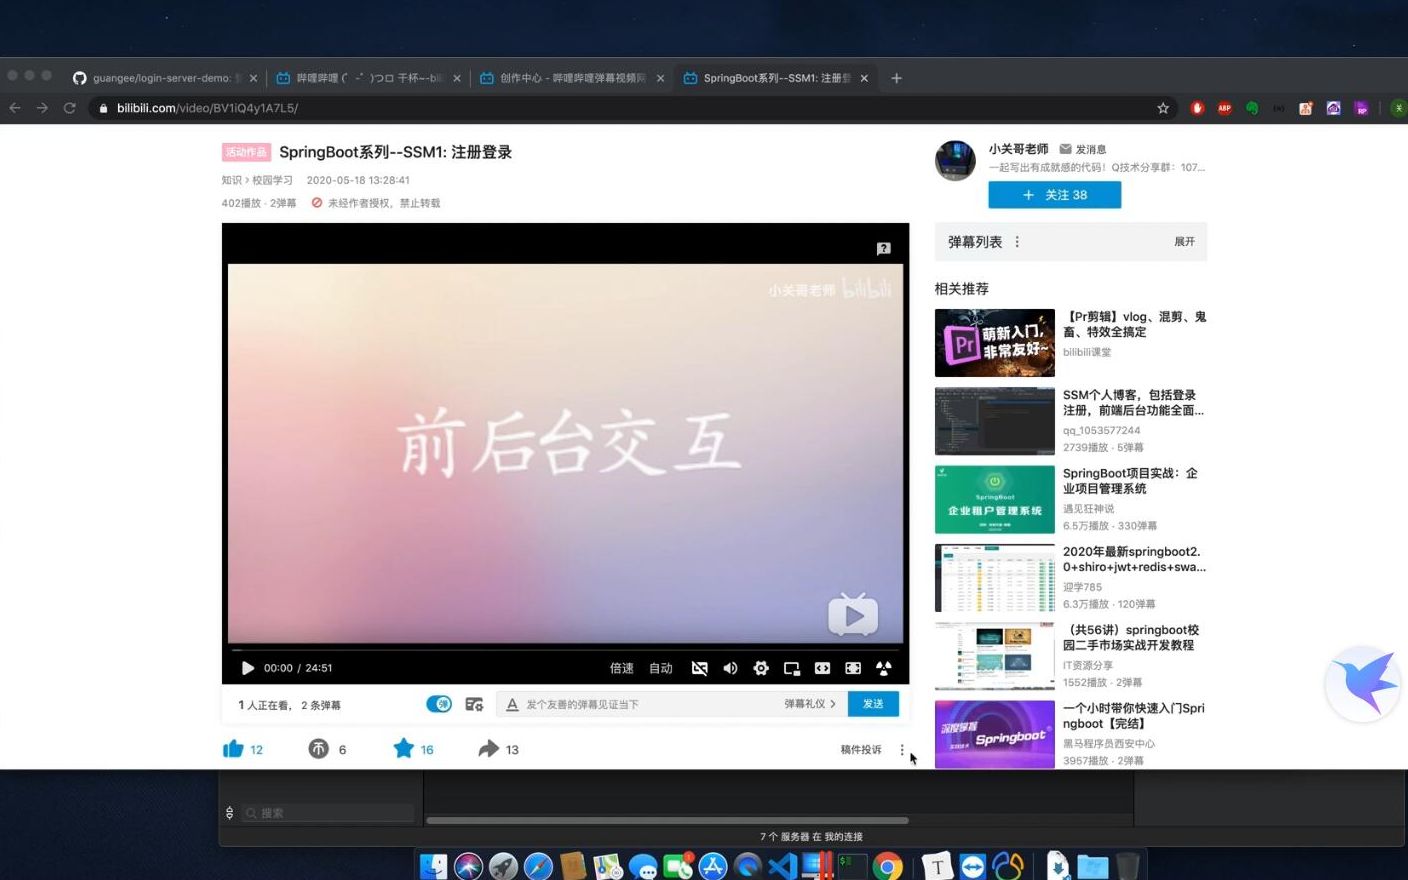The height and width of the screenshot is (880, 1408).
Task: Follow the uploader with 关注 button
Action: [1055, 195]
